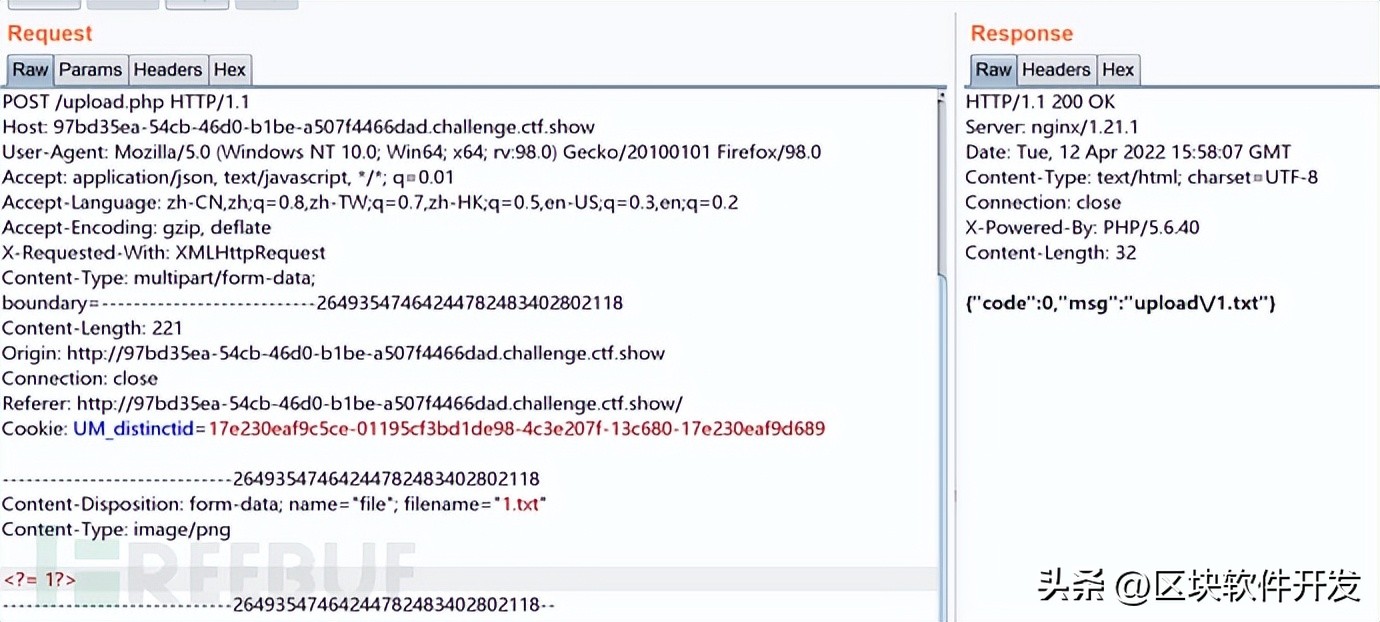The image size is (1380, 622).
Task: Click the Accept: application/json line
Action: click(228, 177)
